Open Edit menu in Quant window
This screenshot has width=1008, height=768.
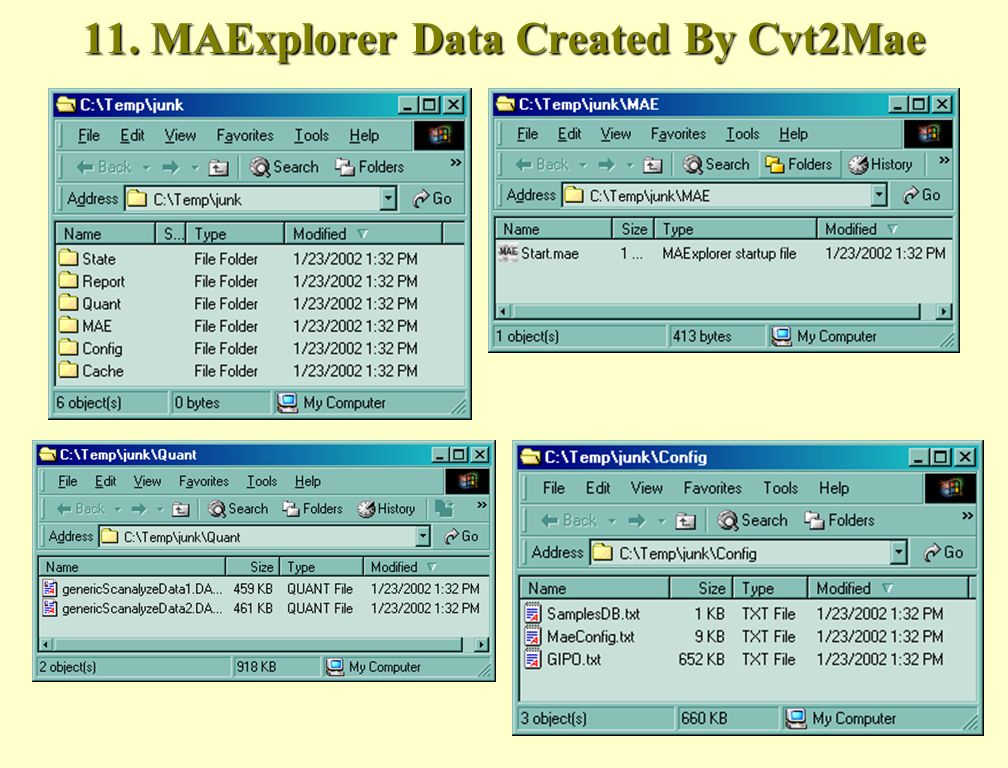click(x=105, y=481)
